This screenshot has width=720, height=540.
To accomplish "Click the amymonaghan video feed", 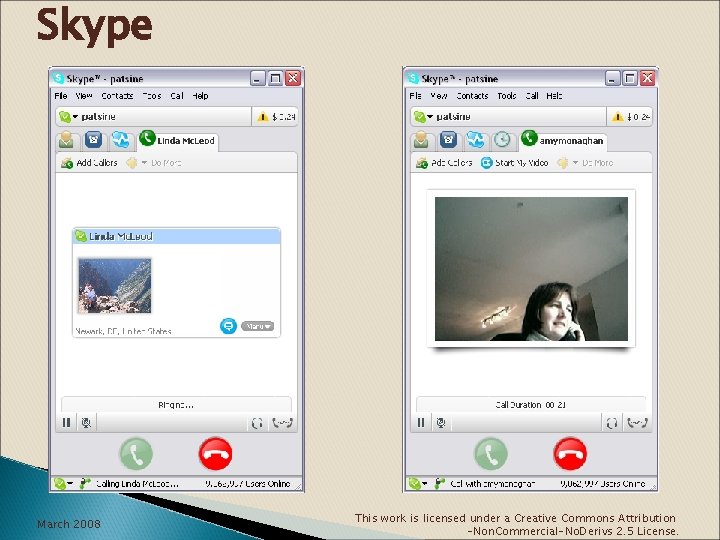I will point(531,269).
